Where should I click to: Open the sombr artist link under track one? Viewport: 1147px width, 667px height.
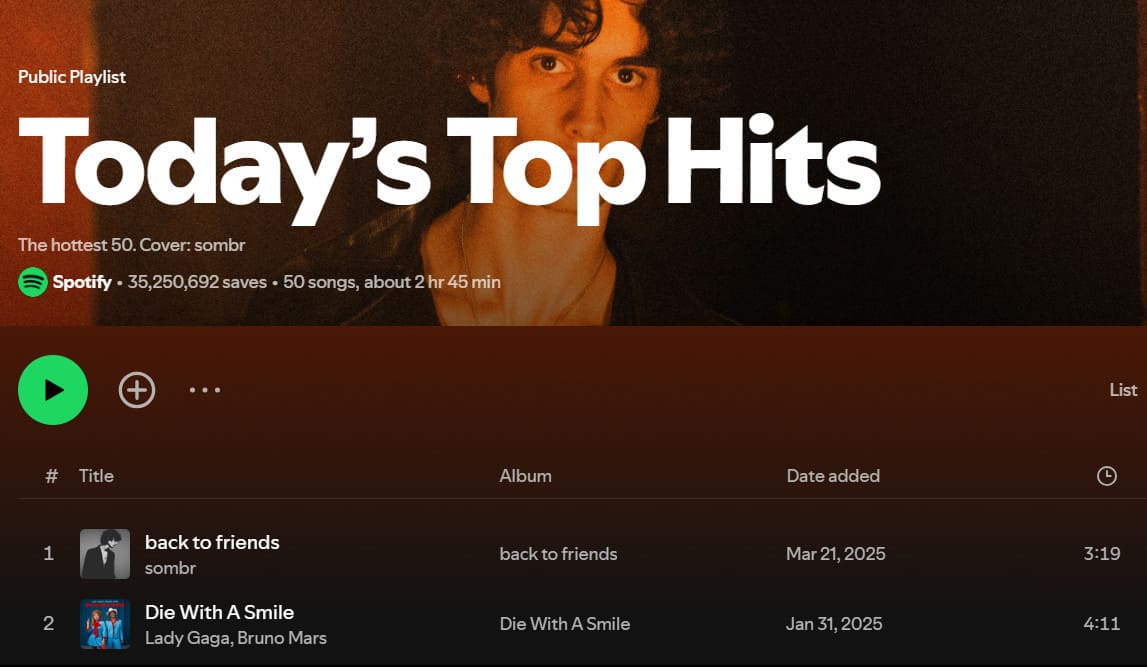[170, 568]
